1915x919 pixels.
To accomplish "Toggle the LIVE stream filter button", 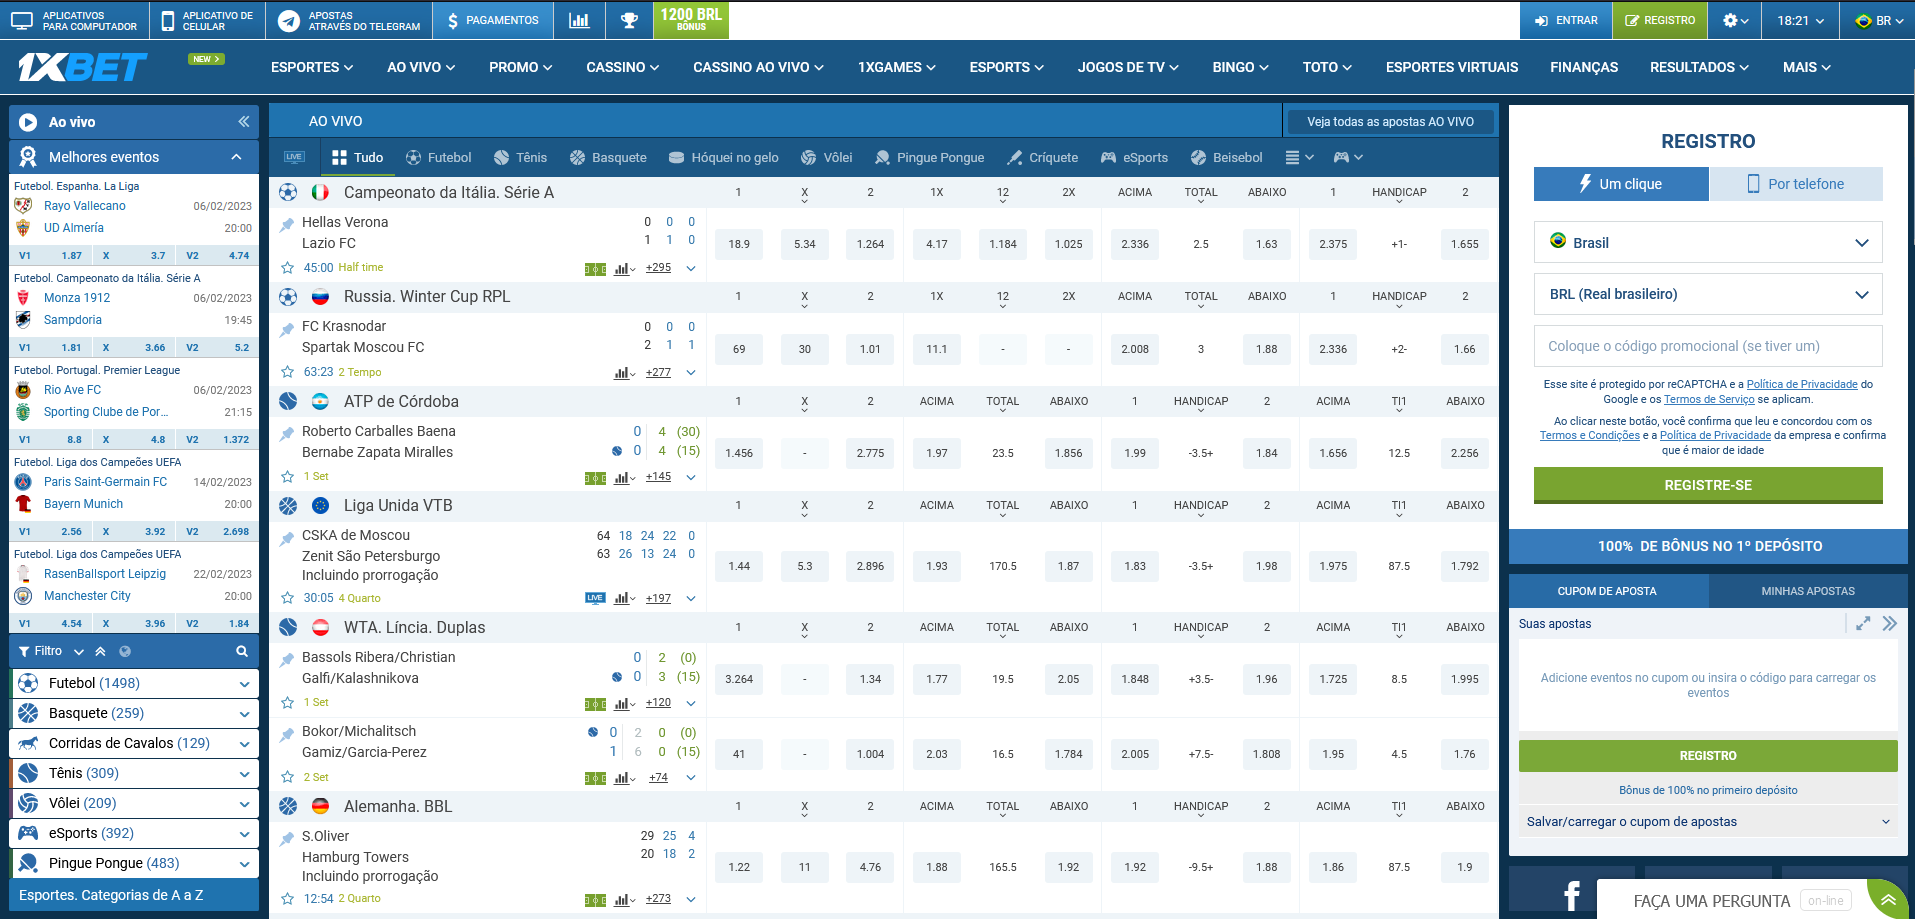I will tap(294, 157).
